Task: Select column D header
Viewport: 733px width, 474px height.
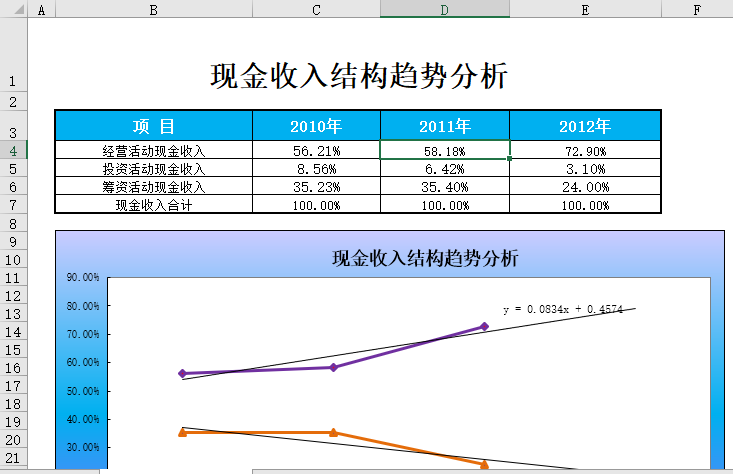Action: [x=444, y=9]
